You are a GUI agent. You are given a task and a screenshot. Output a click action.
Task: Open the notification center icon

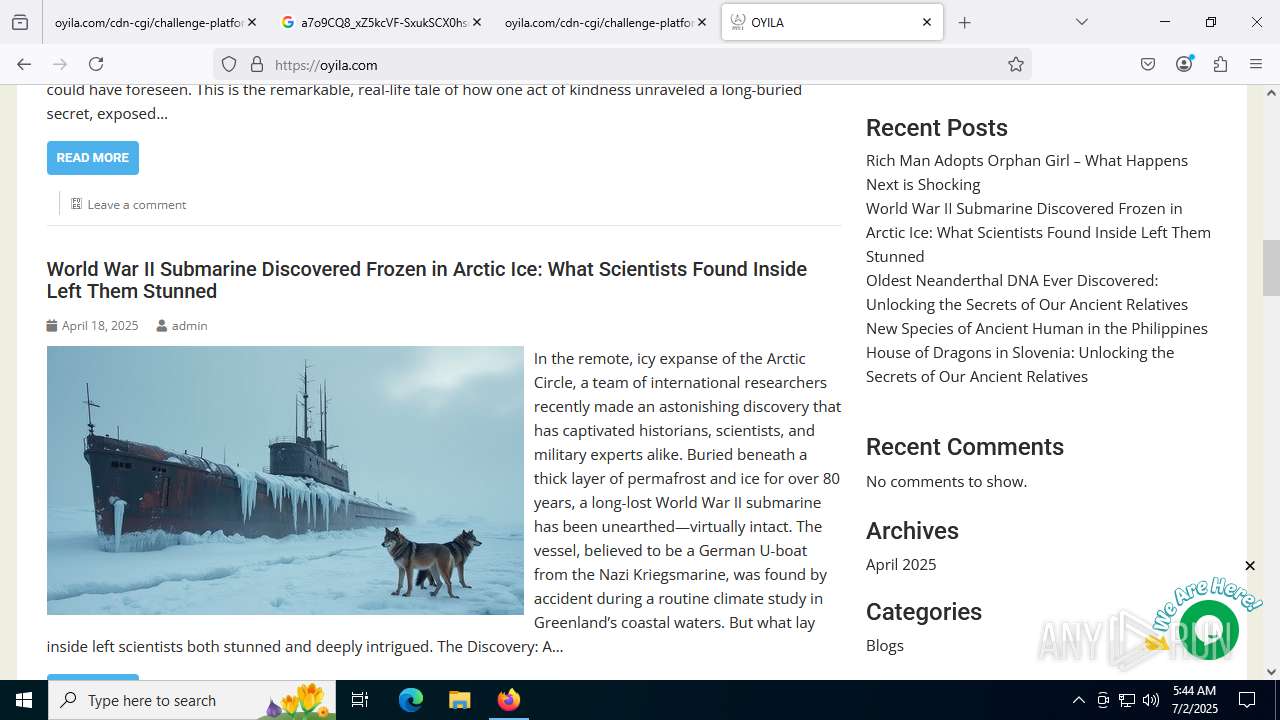(x=1247, y=700)
